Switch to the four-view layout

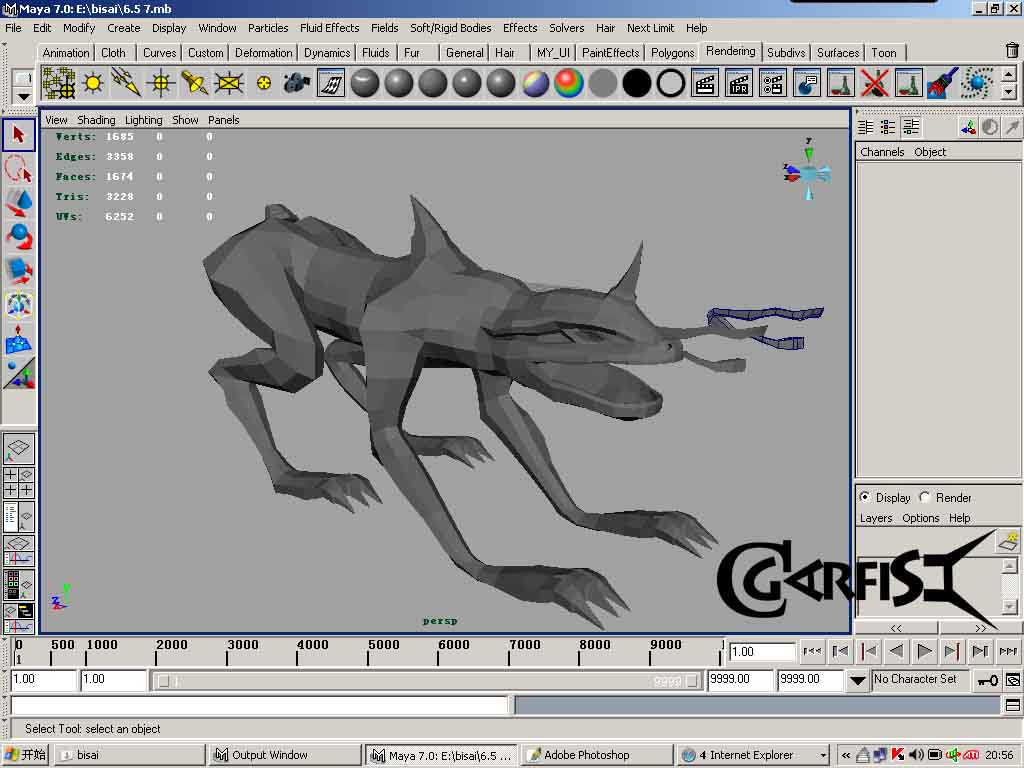[18, 482]
